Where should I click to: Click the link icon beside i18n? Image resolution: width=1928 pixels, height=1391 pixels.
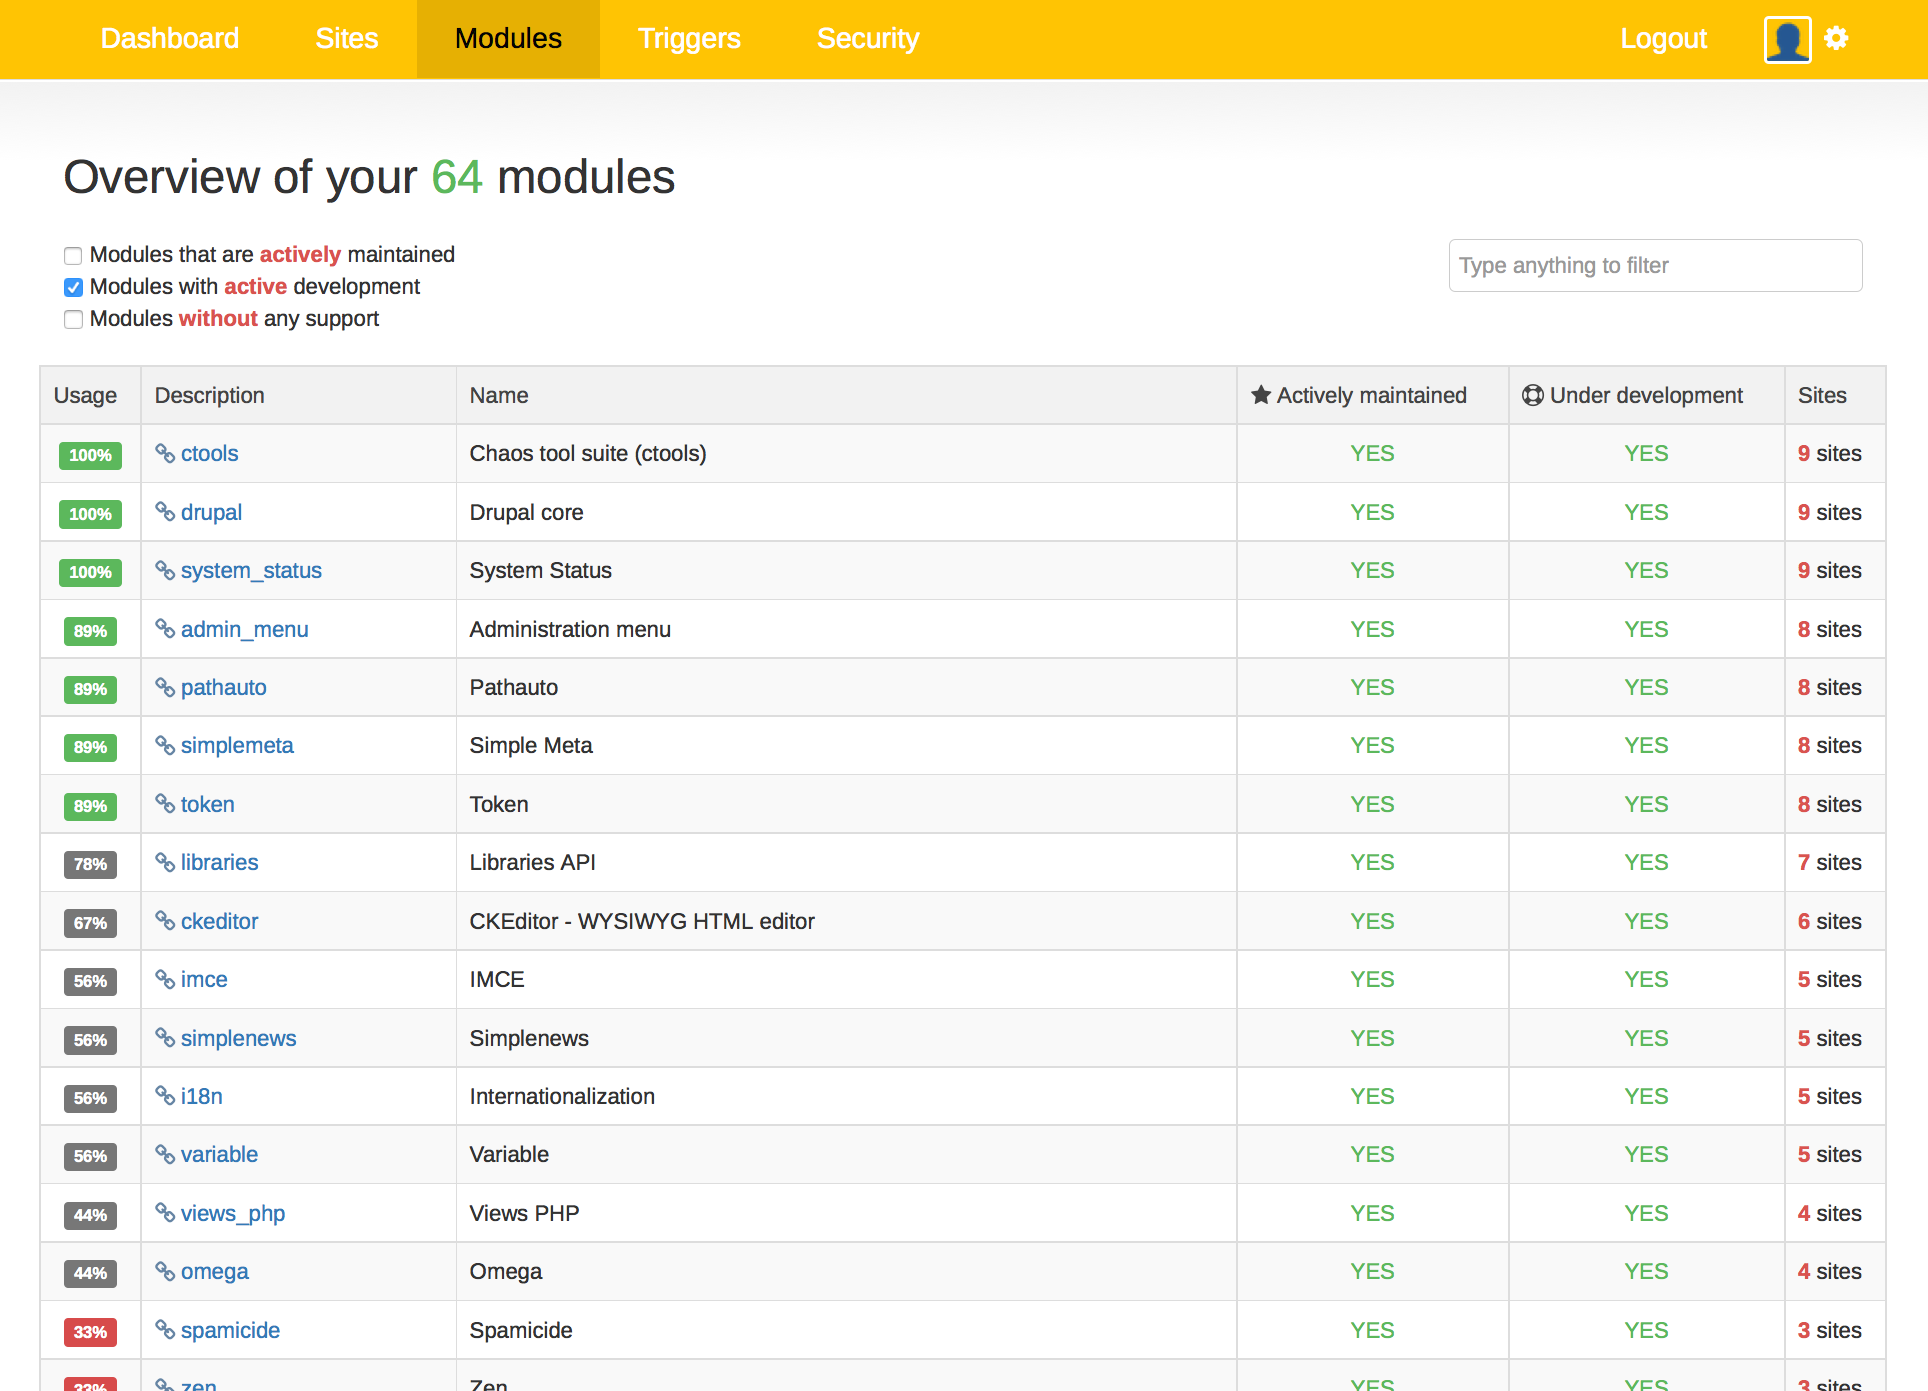click(x=165, y=1095)
